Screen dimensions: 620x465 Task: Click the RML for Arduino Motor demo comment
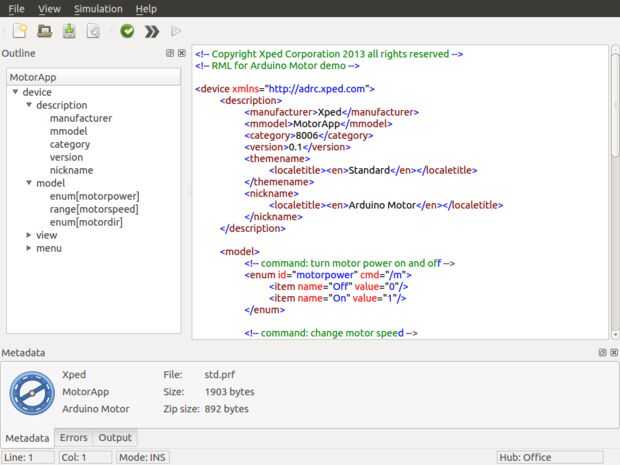pyautogui.click(x=277, y=66)
